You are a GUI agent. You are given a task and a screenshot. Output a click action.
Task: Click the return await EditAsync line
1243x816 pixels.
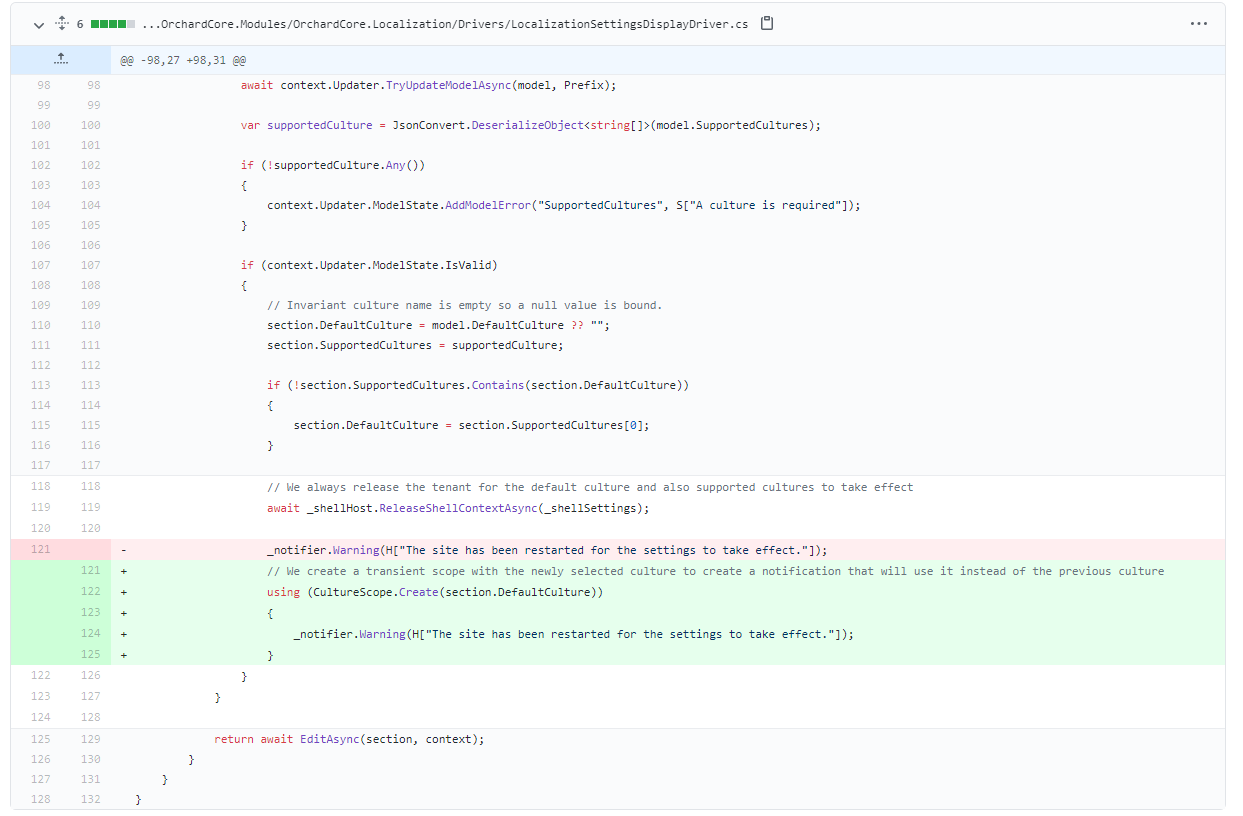pos(349,739)
